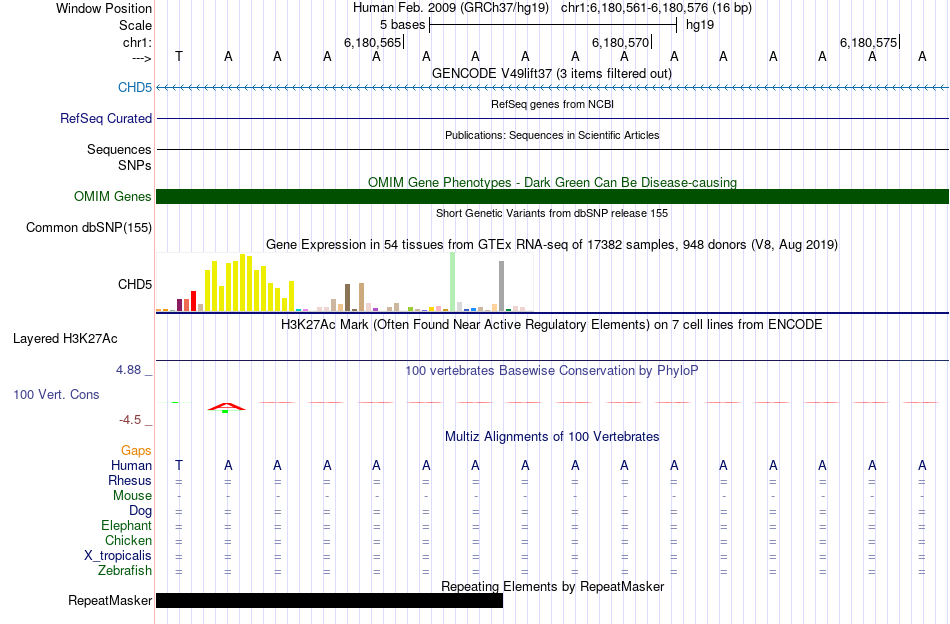Click the tall gray GTEx expression bar

(x=501, y=286)
